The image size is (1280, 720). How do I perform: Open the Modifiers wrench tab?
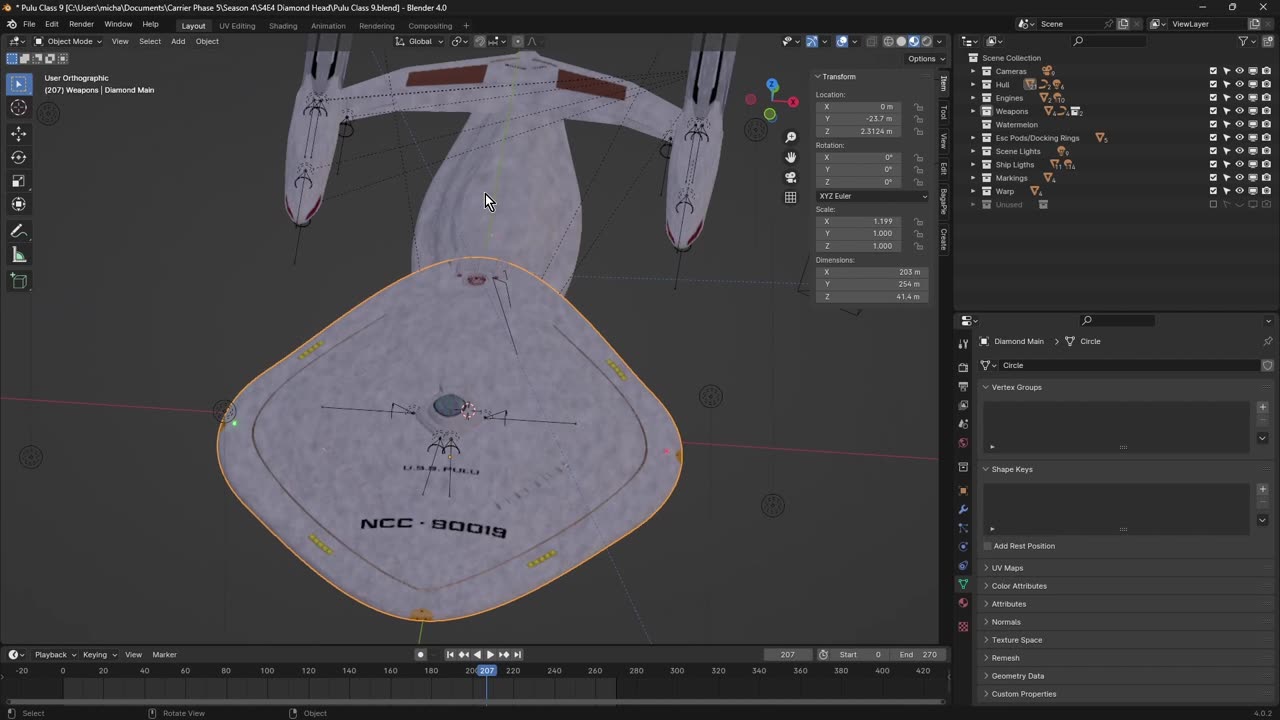pyautogui.click(x=963, y=510)
